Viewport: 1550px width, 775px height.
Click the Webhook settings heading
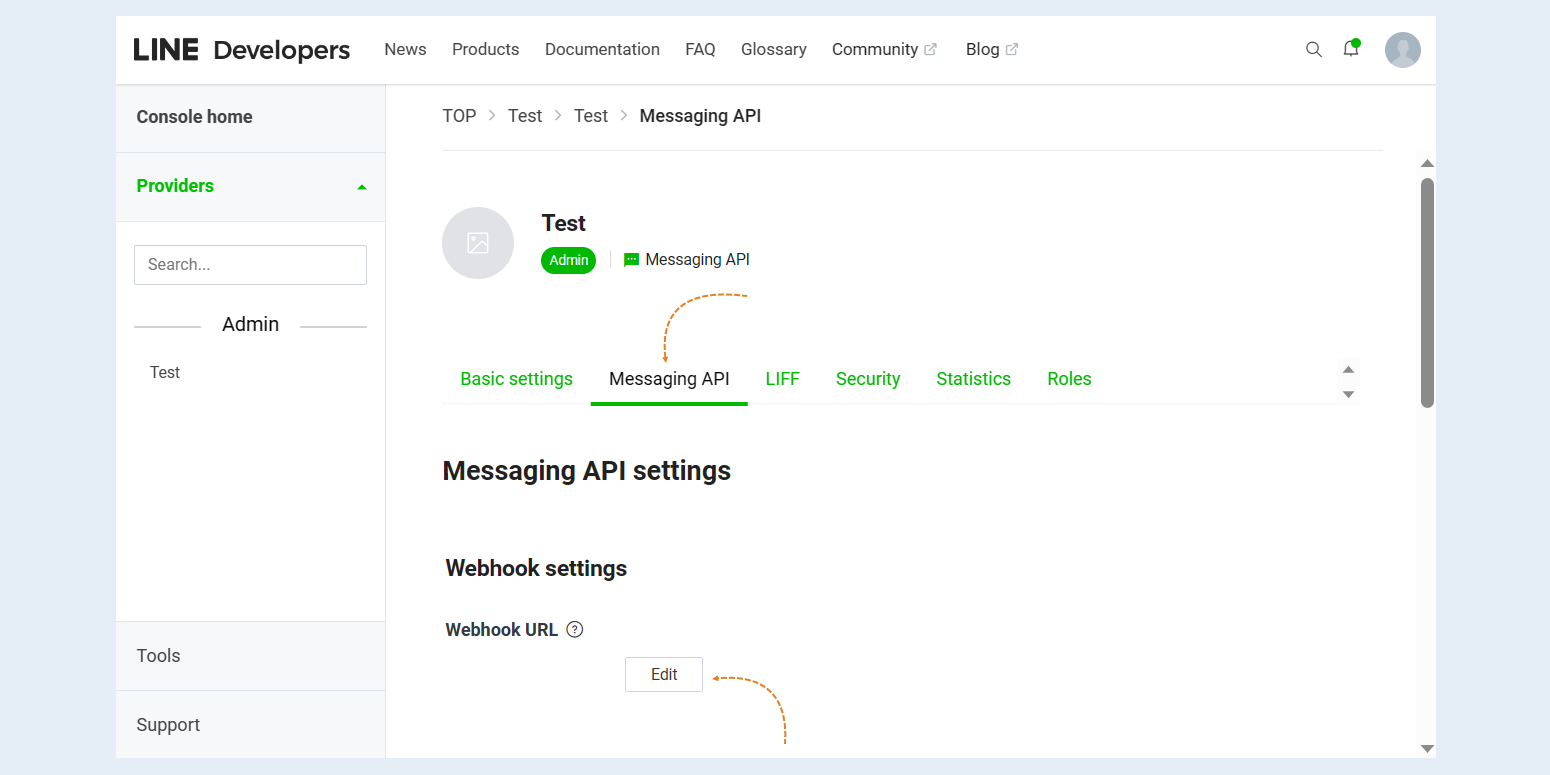pyautogui.click(x=536, y=568)
